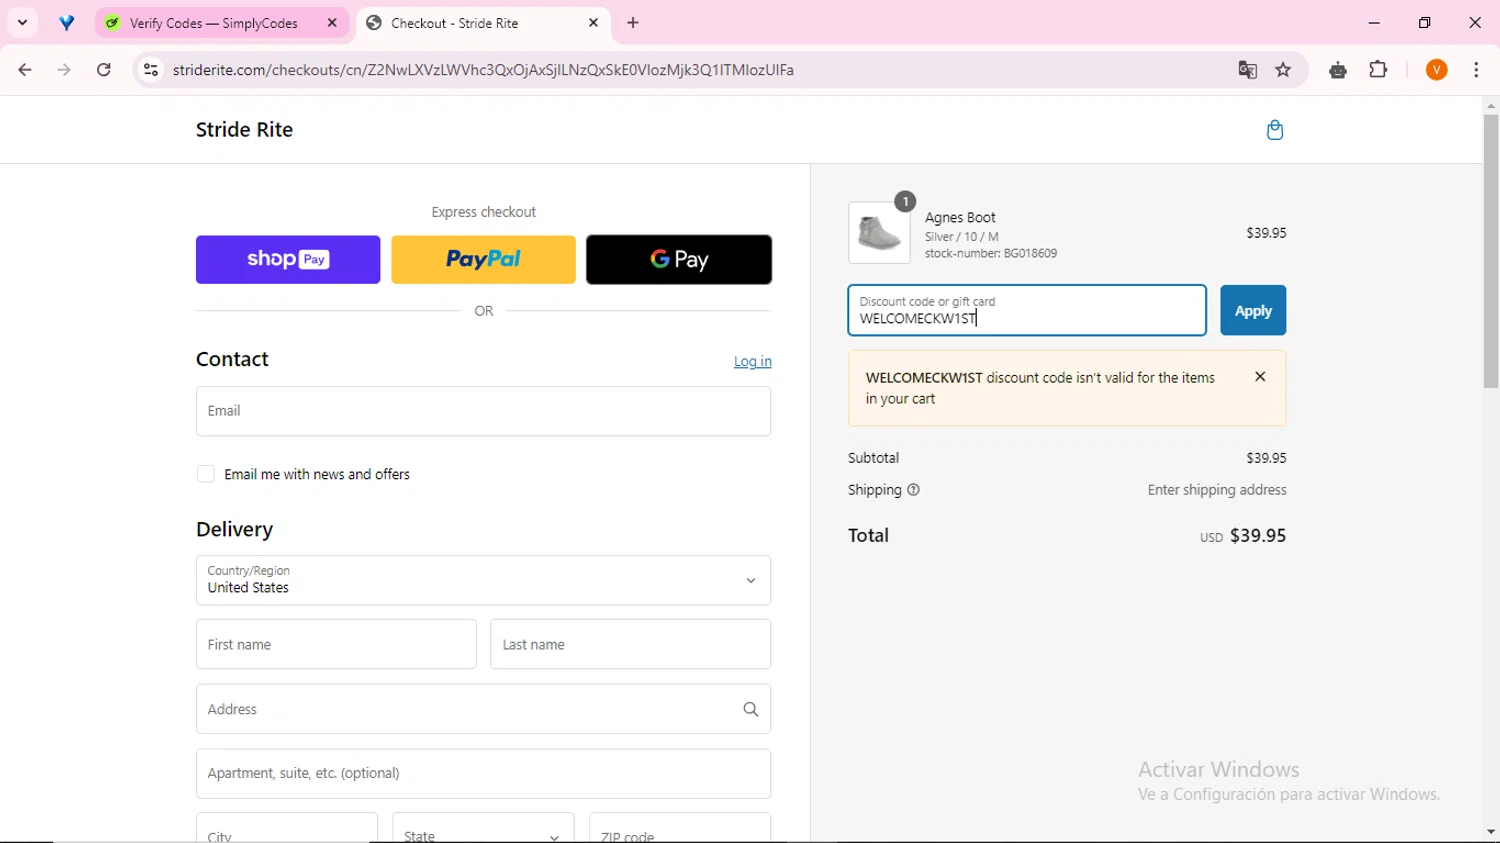1500x843 pixels.
Task: Restore down the browser window
Action: (x=1425, y=22)
